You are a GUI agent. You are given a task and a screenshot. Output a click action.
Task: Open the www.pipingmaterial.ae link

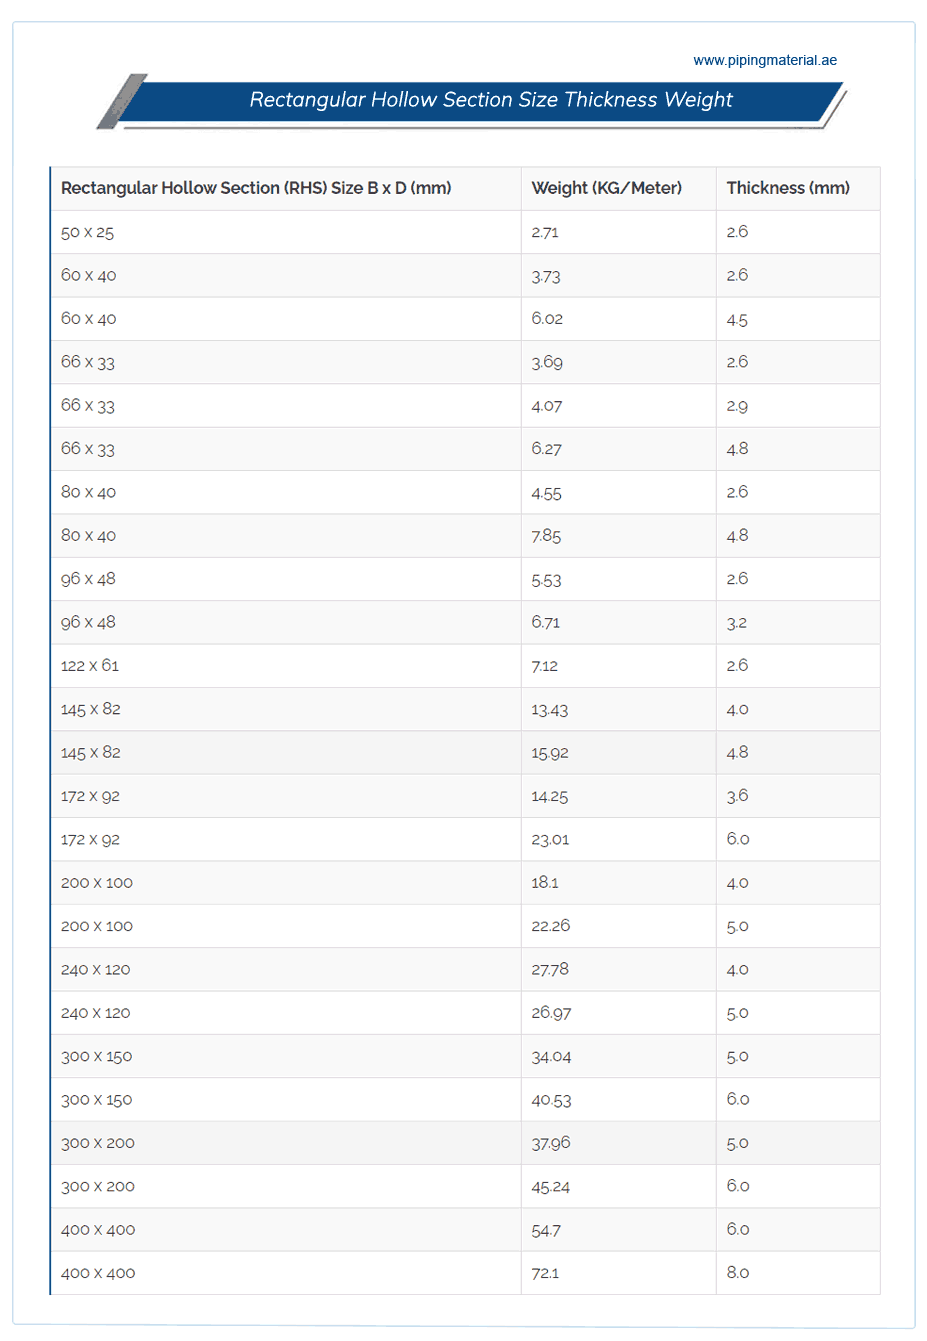765,60
